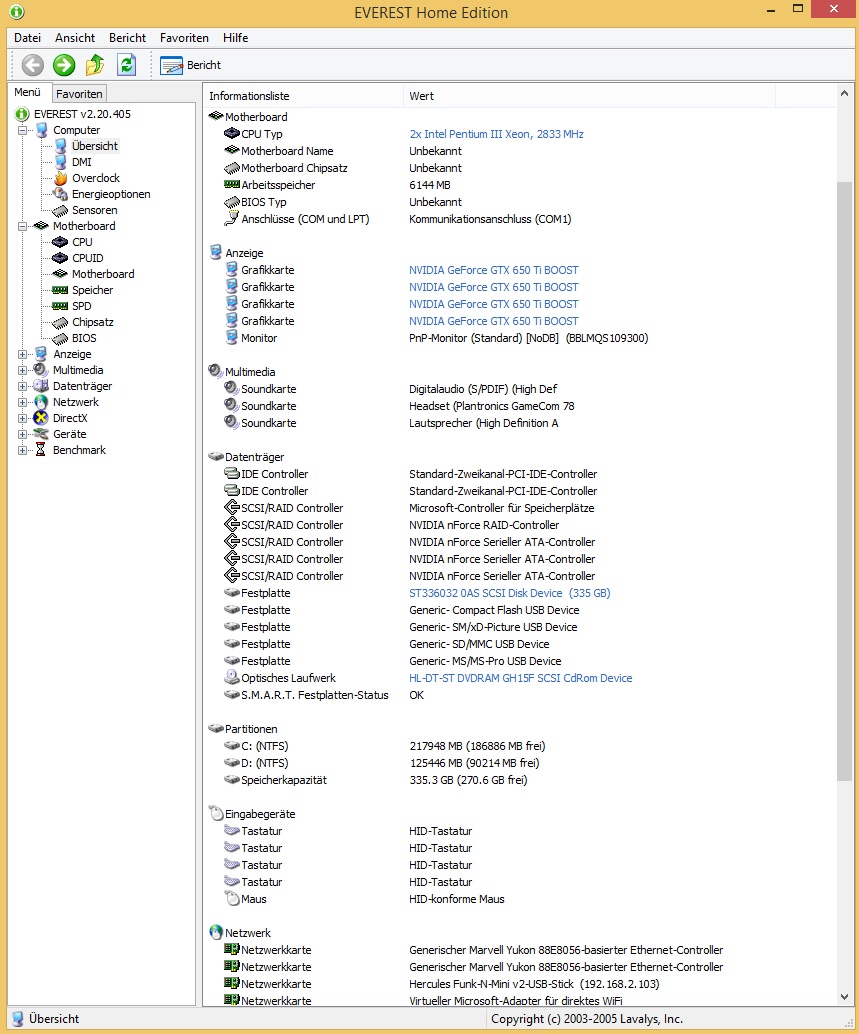Click the Optisches Laufwerk disc icon
This screenshot has height=1034, width=859.
coord(231,677)
